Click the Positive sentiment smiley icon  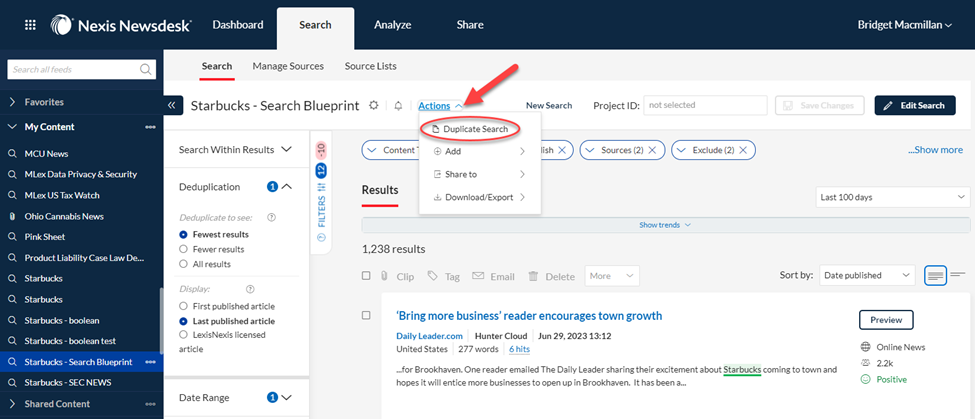pyautogui.click(x=865, y=379)
